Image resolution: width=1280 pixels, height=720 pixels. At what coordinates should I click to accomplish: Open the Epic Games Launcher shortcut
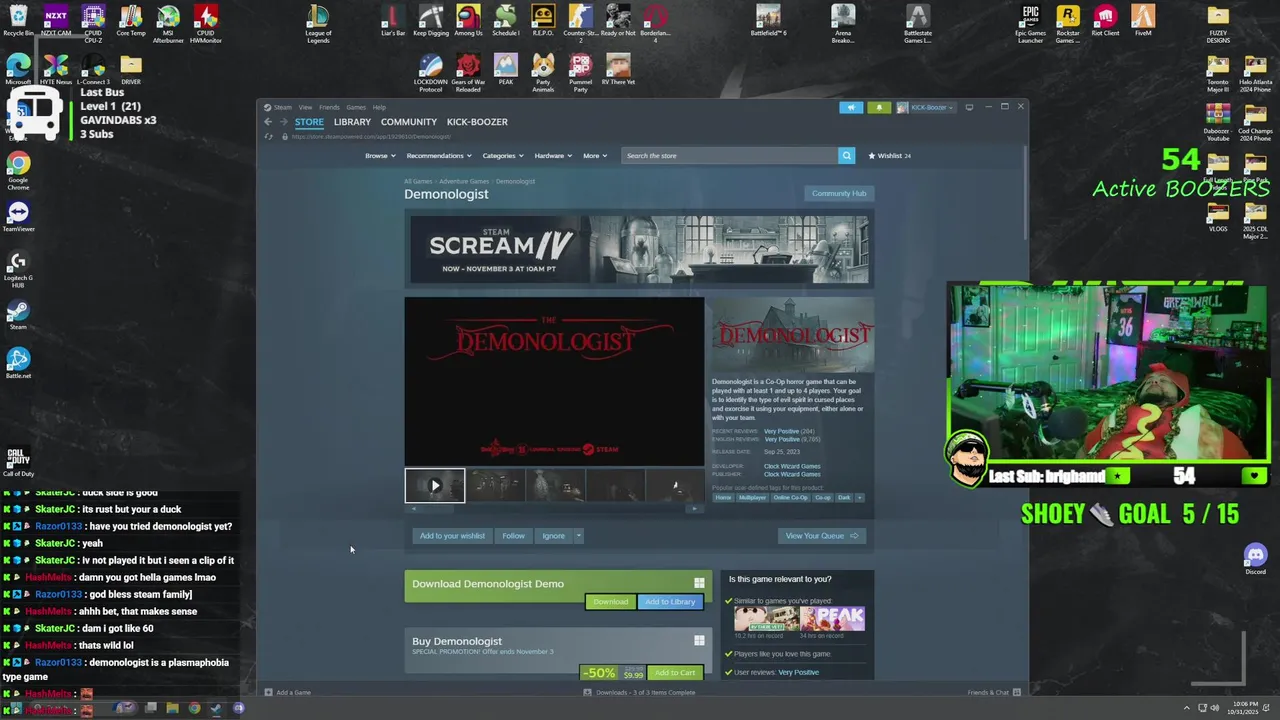(x=1030, y=24)
